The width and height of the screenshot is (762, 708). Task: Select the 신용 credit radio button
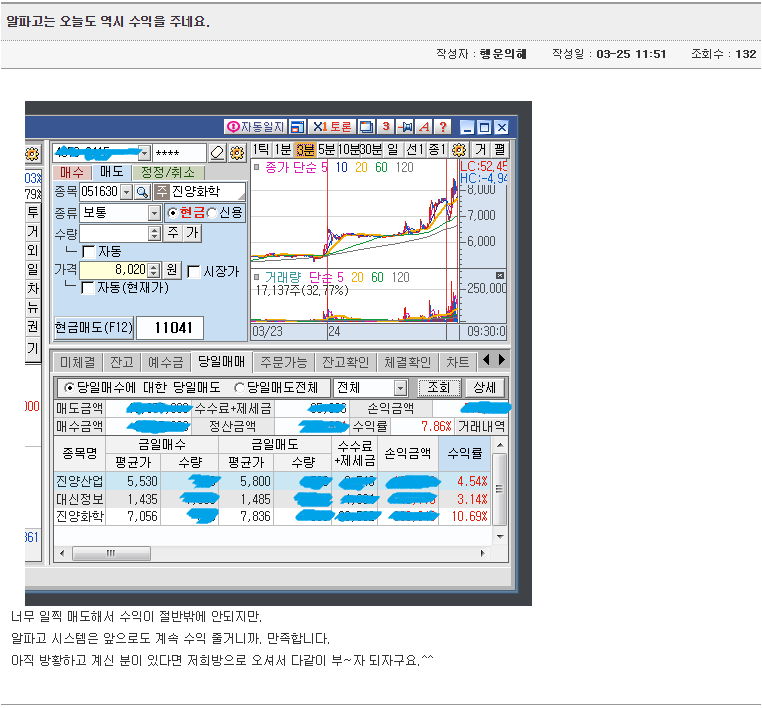point(211,213)
